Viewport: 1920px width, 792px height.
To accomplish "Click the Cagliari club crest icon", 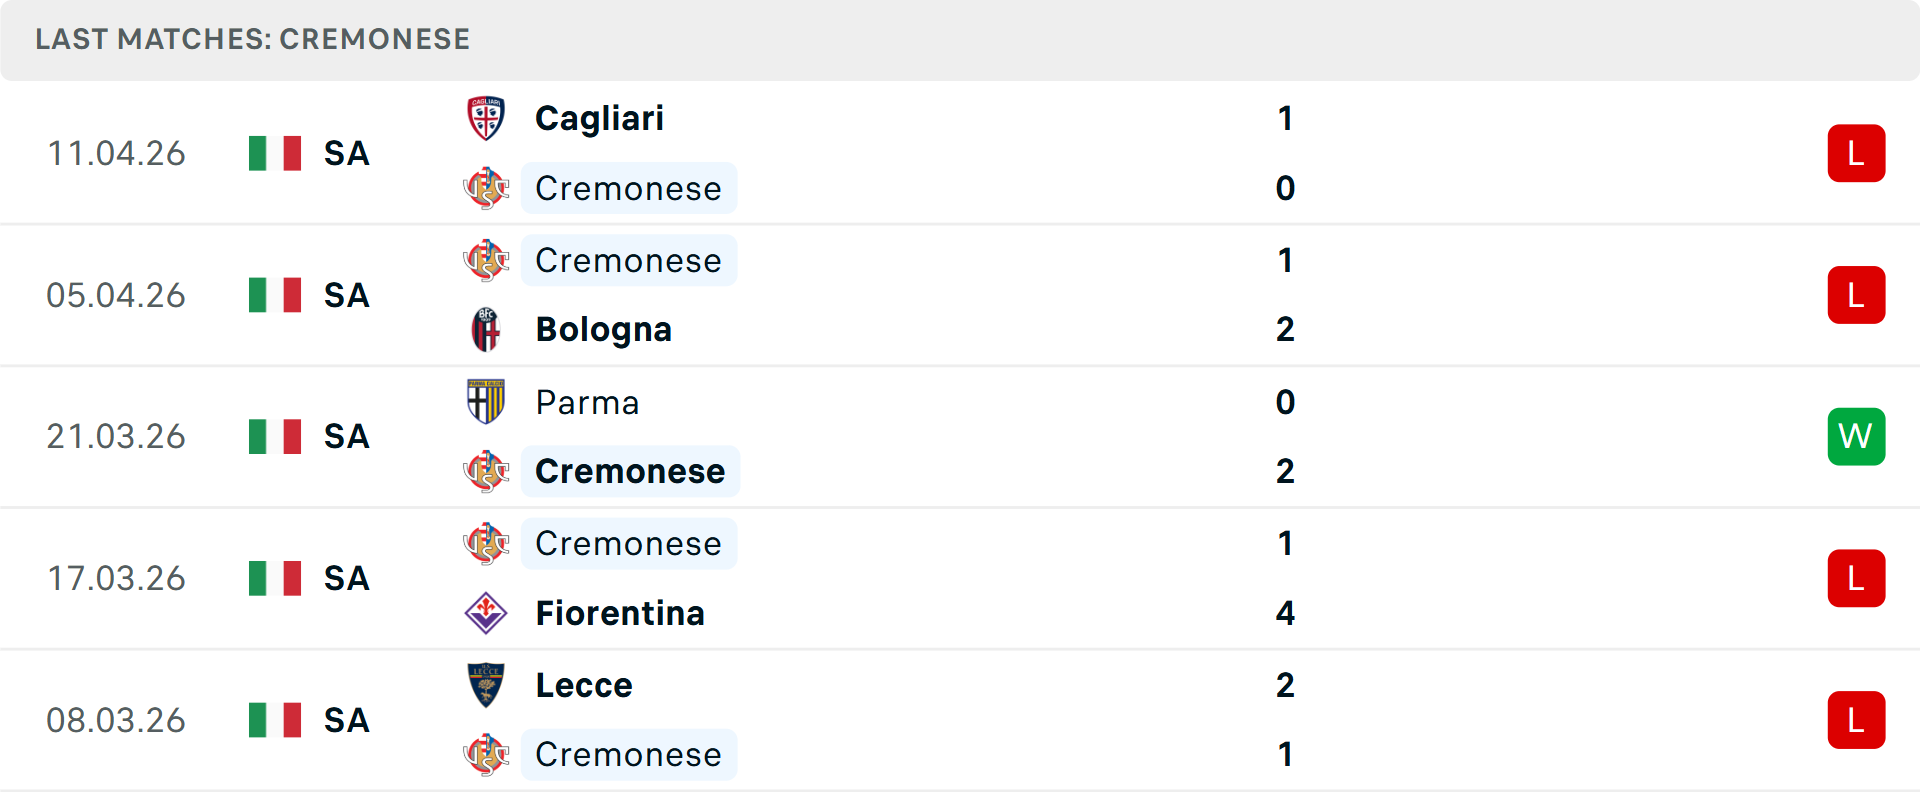I will pos(486,119).
